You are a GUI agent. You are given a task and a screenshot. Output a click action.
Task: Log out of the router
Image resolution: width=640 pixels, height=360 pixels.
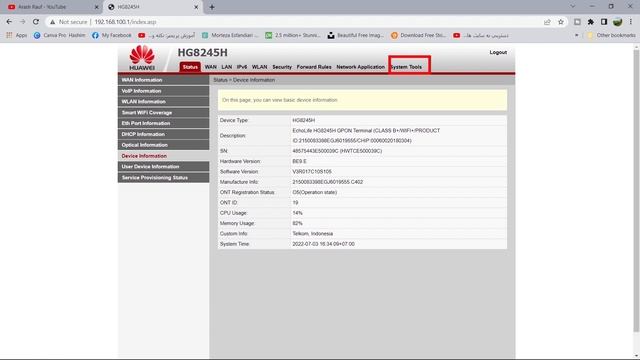pos(498,52)
